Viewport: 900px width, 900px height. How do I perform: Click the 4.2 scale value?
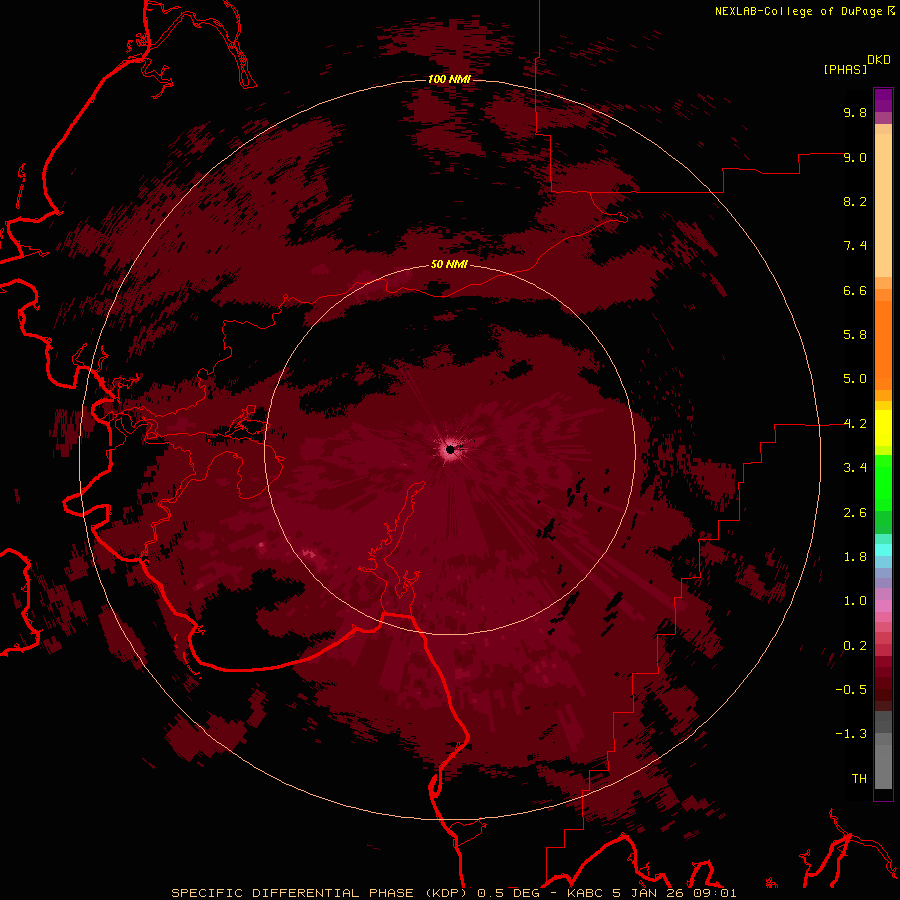(x=855, y=424)
